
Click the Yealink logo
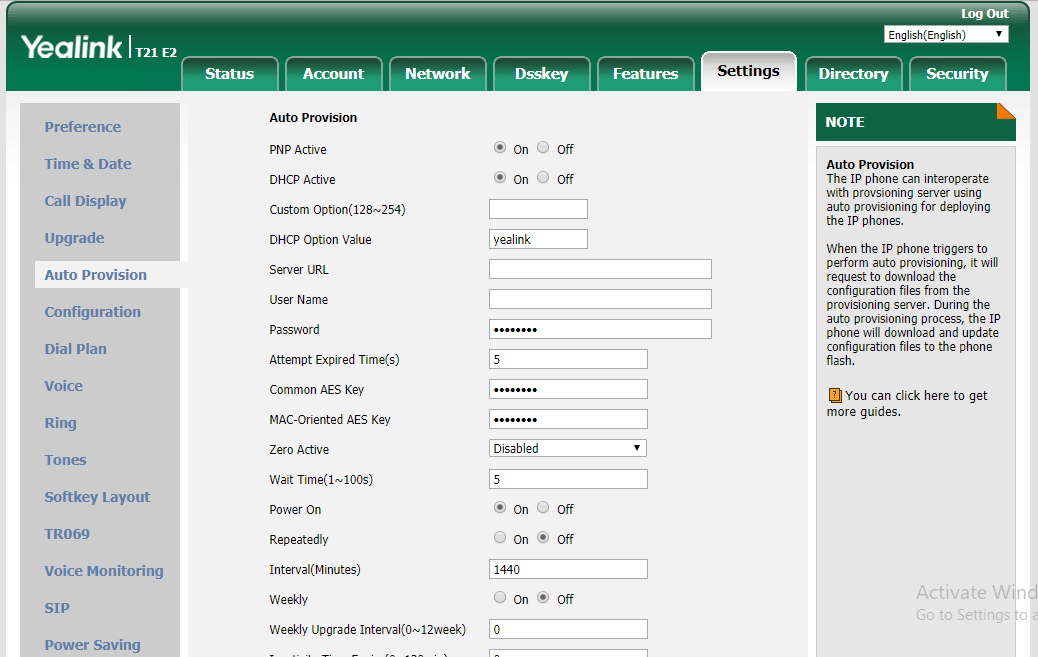point(71,47)
